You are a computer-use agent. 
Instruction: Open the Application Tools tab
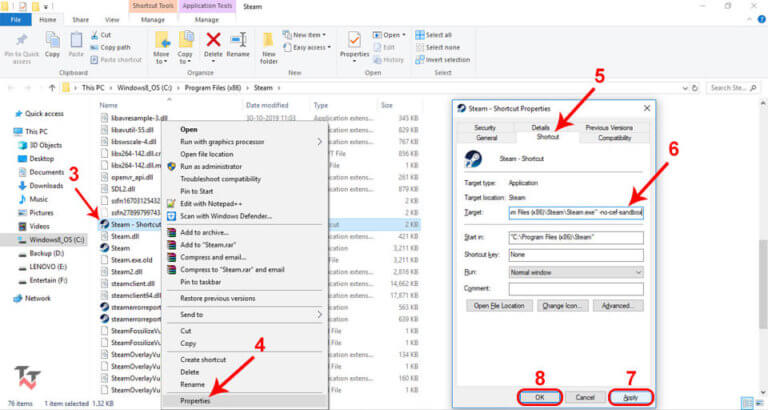click(207, 6)
